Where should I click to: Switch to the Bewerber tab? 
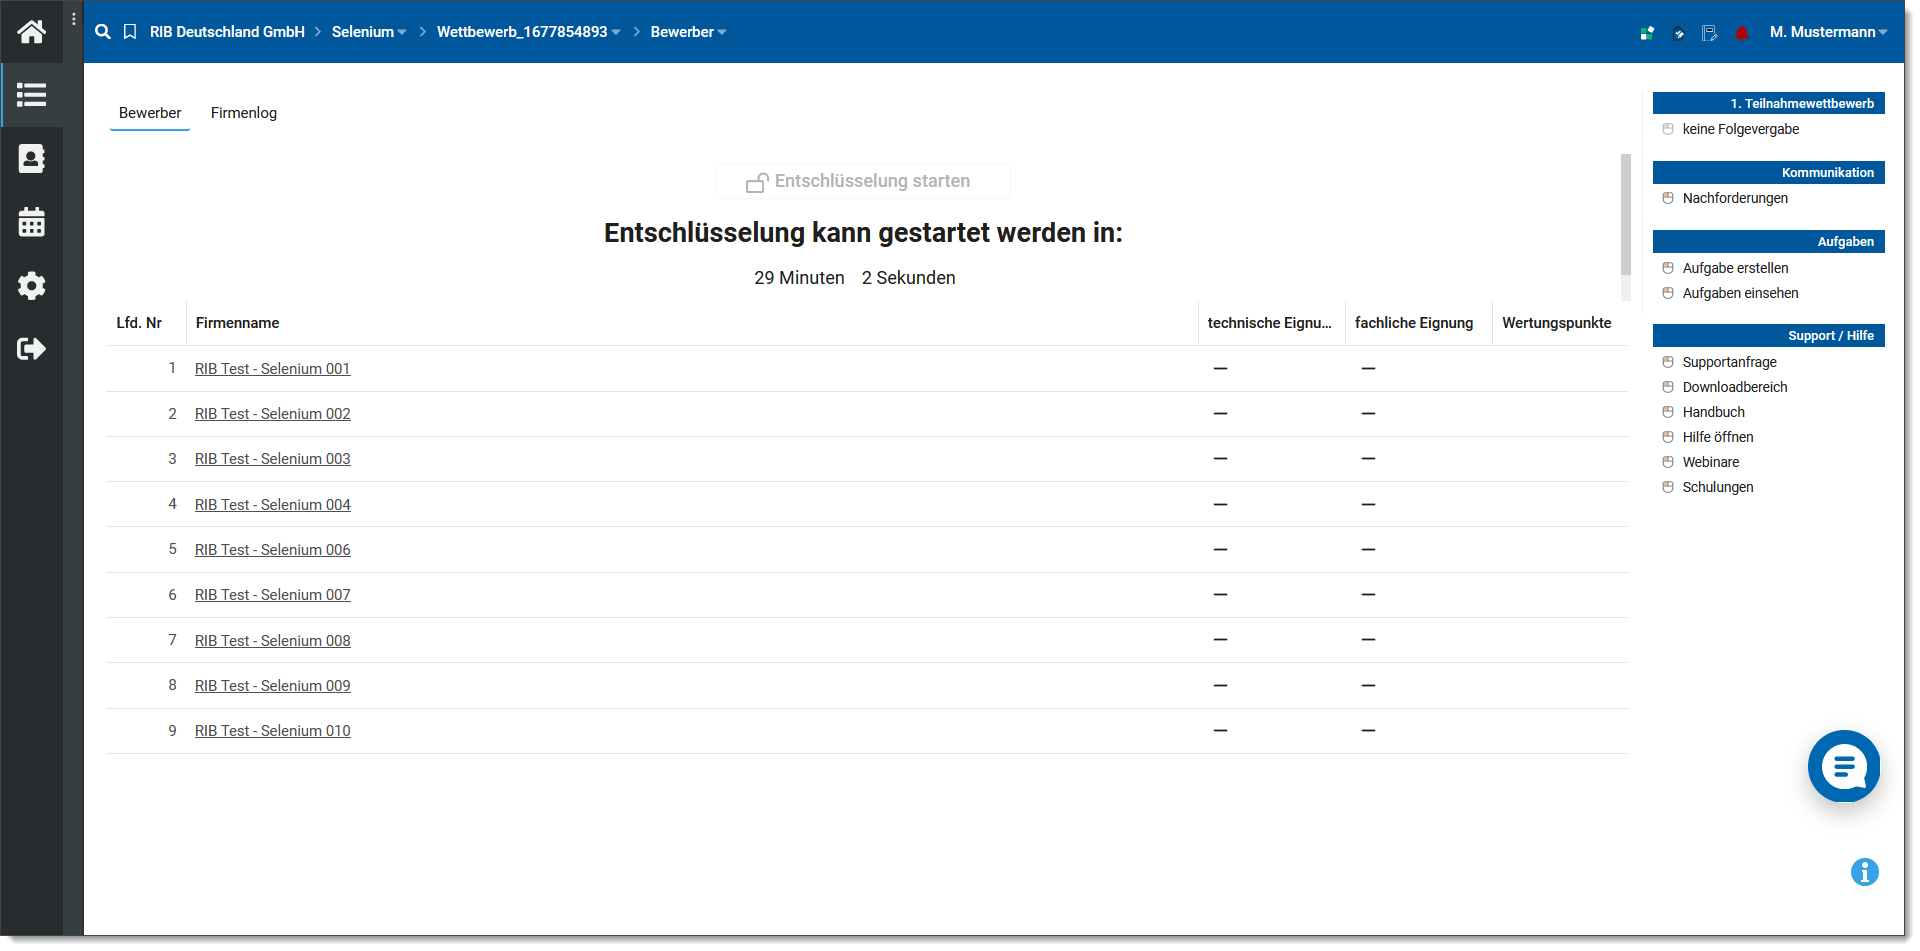[x=150, y=113]
